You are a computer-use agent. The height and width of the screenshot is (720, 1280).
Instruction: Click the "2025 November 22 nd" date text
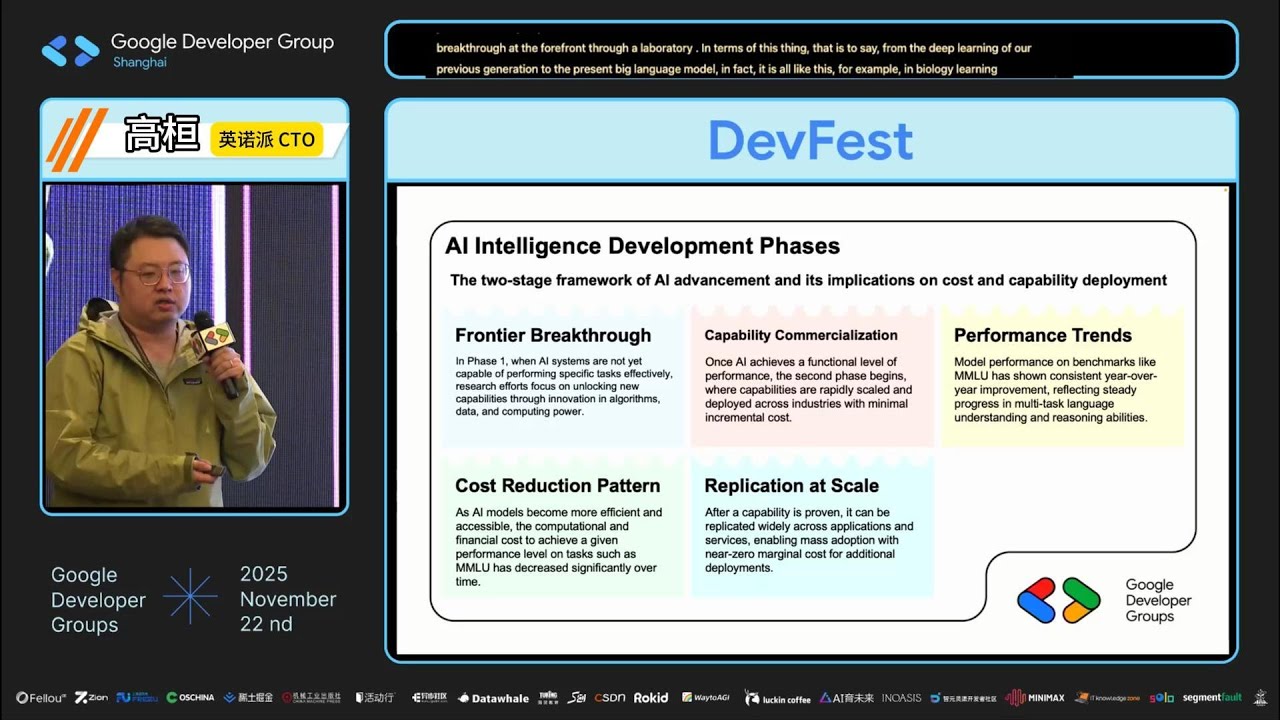tap(288, 599)
